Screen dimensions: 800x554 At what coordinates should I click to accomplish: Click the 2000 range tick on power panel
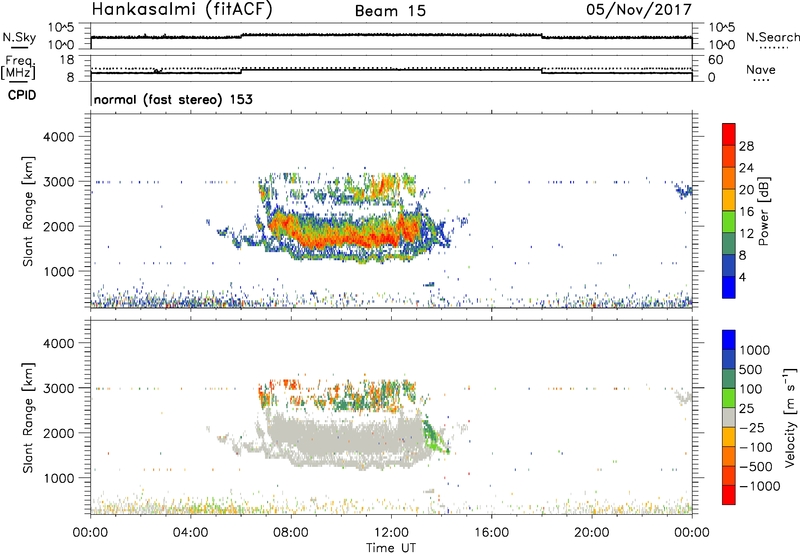pyautogui.click(x=58, y=226)
